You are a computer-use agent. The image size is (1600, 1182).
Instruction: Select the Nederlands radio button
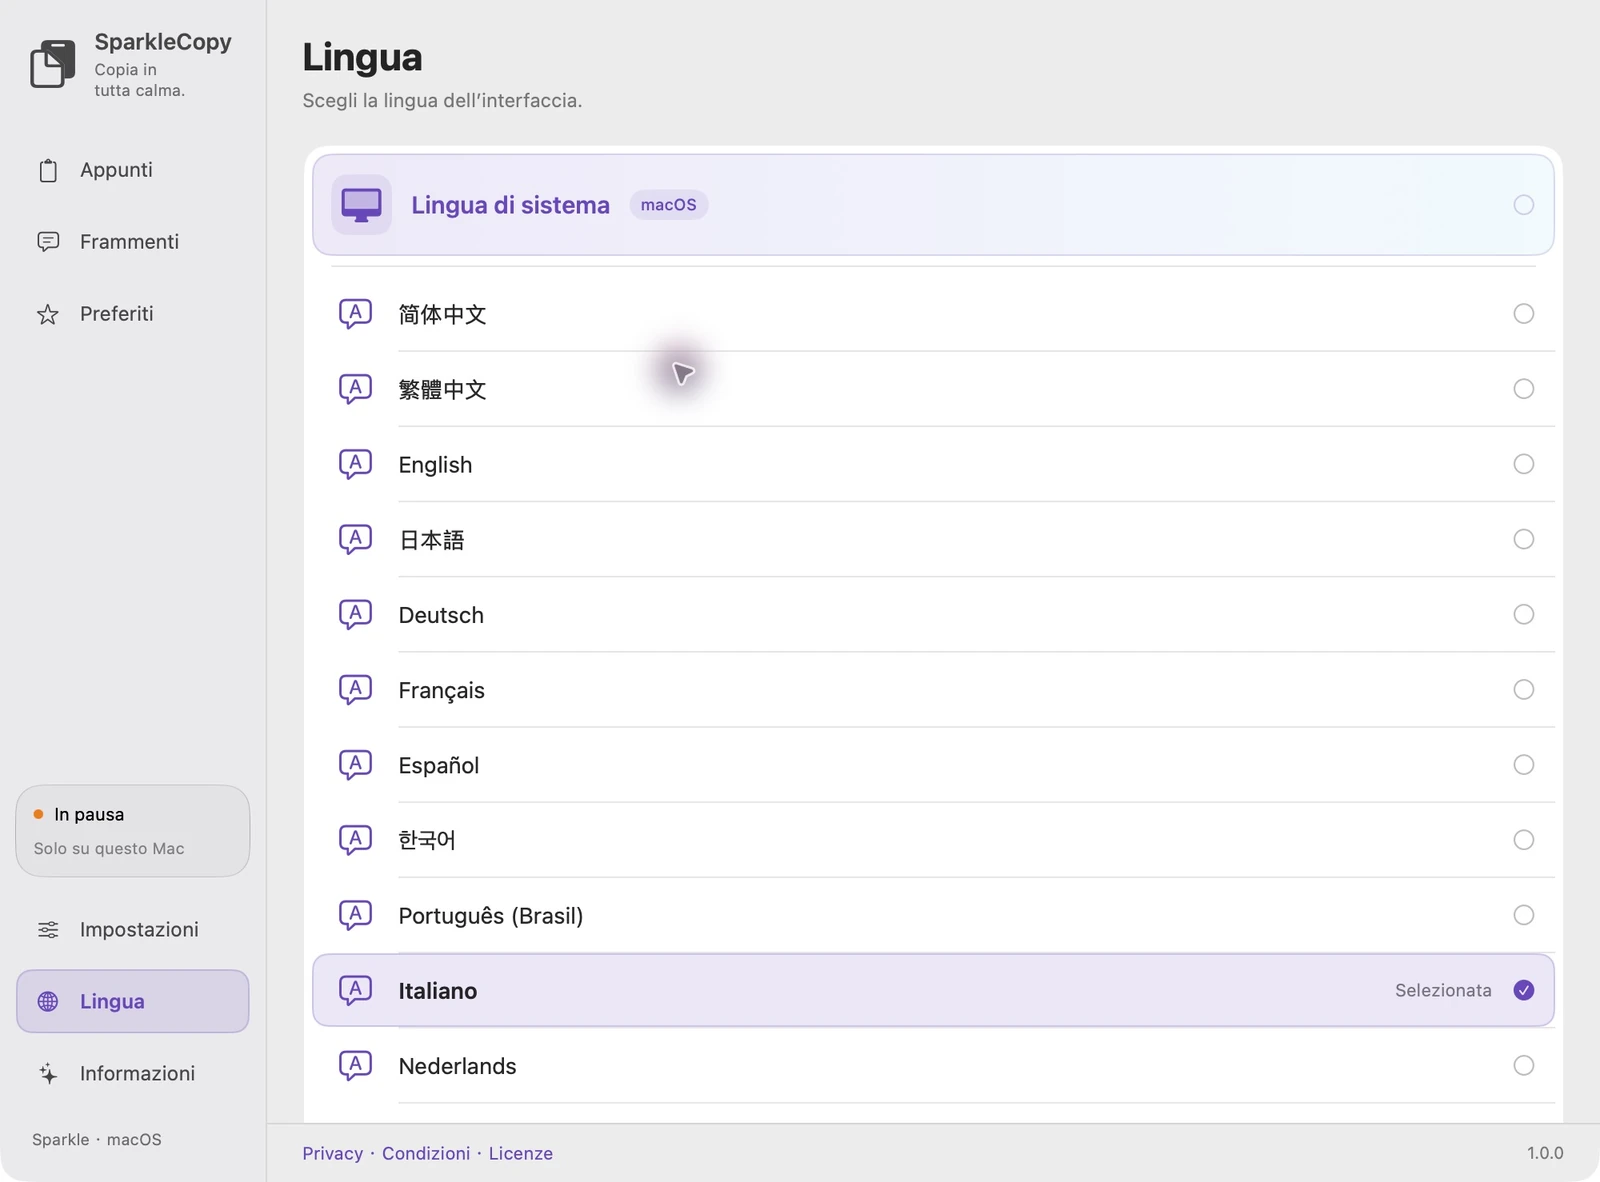coord(1523,1065)
